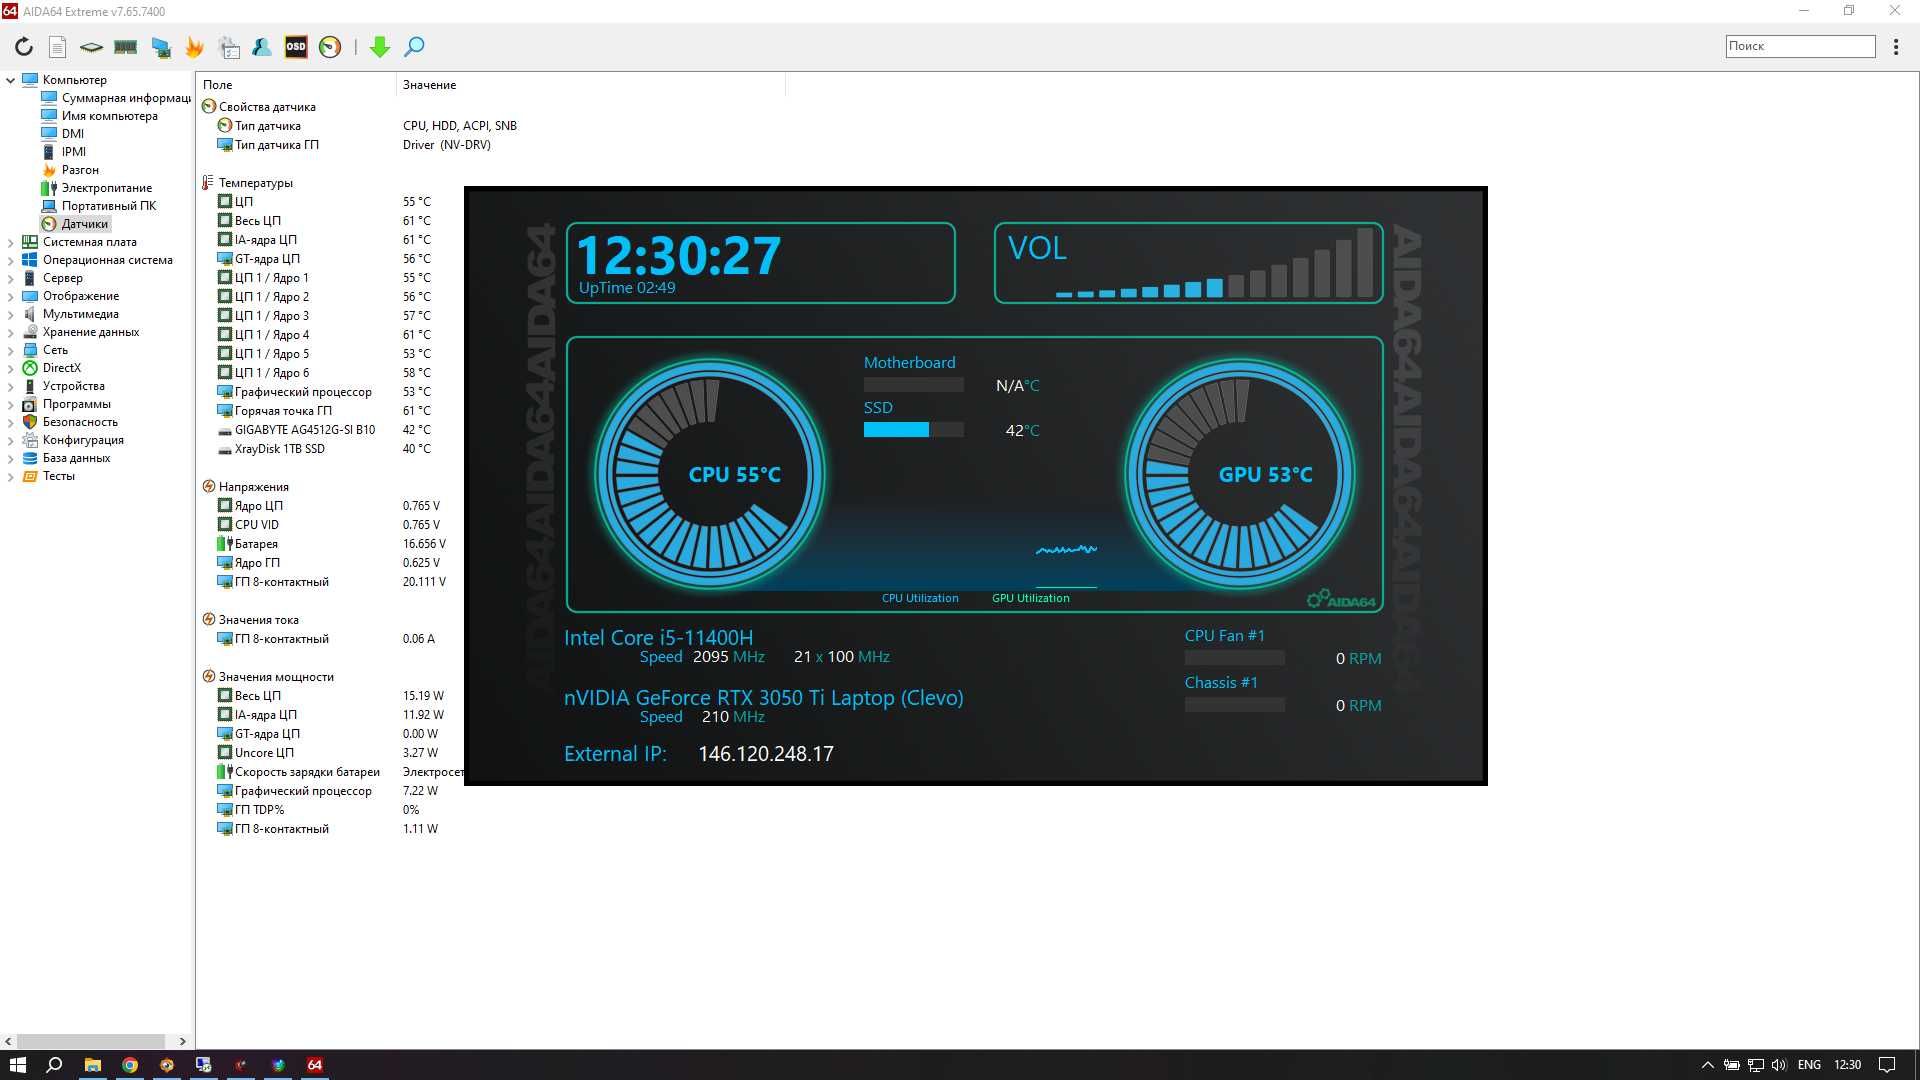This screenshot has height=1080, width=1920.
Task: Show hidden tray icons arrow
Action: point(1708,1065)
